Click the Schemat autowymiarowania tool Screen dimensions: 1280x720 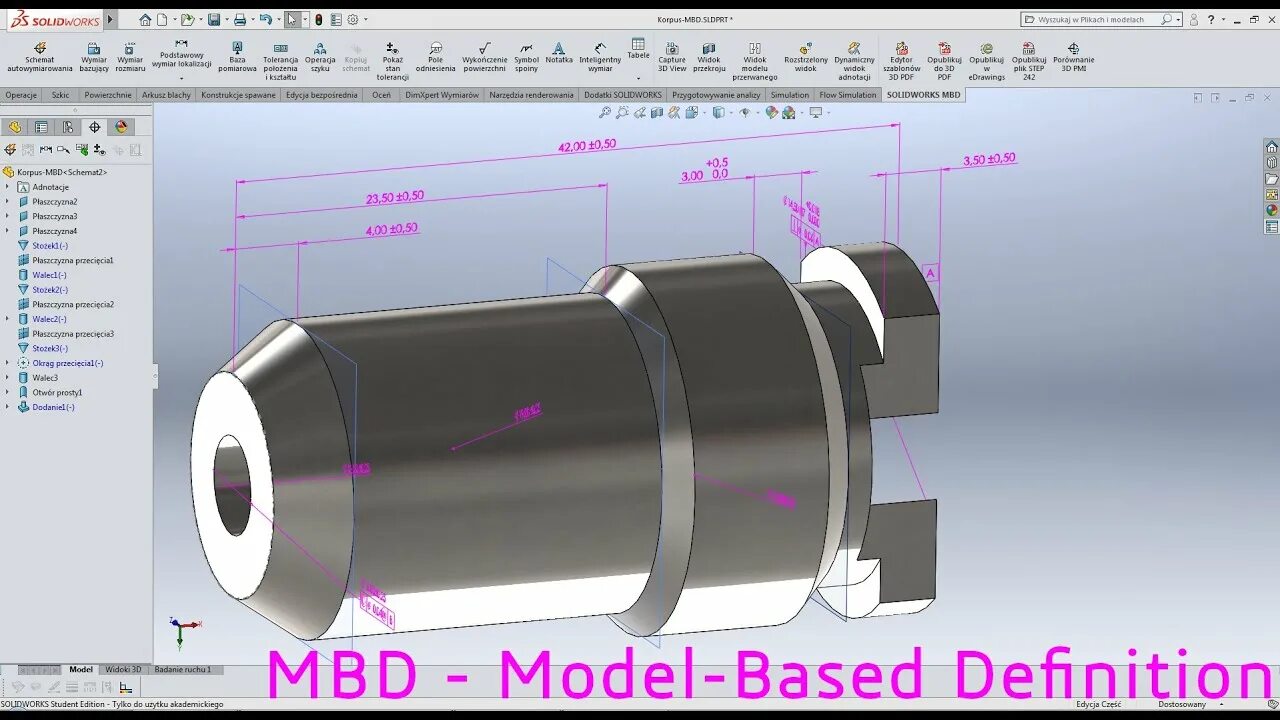[x=40, y=58]
